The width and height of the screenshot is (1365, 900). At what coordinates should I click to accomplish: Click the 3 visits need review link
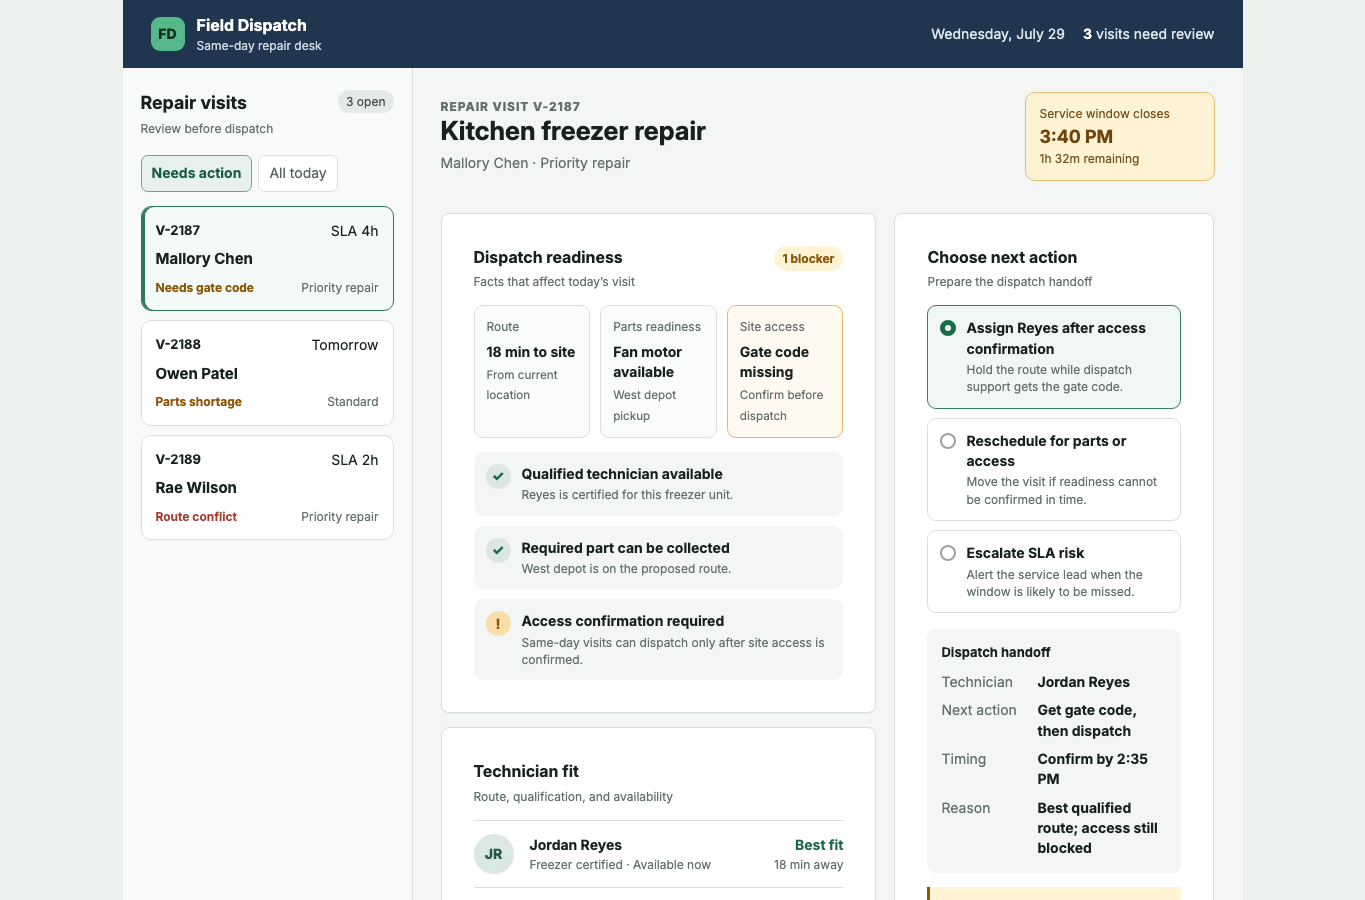1148,34
